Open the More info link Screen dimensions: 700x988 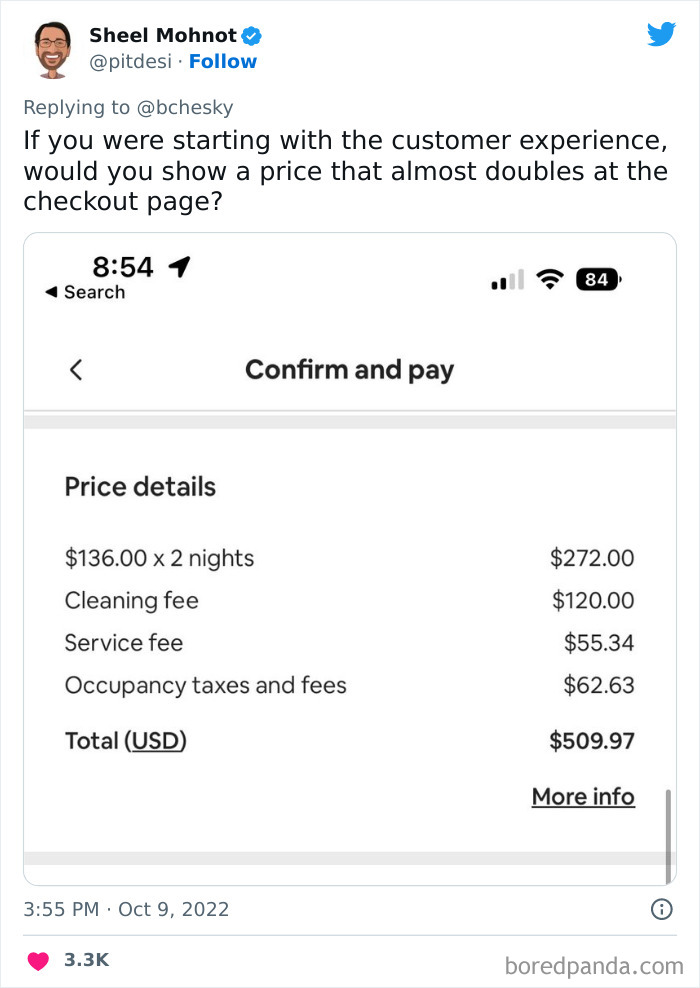coord(583,797)
